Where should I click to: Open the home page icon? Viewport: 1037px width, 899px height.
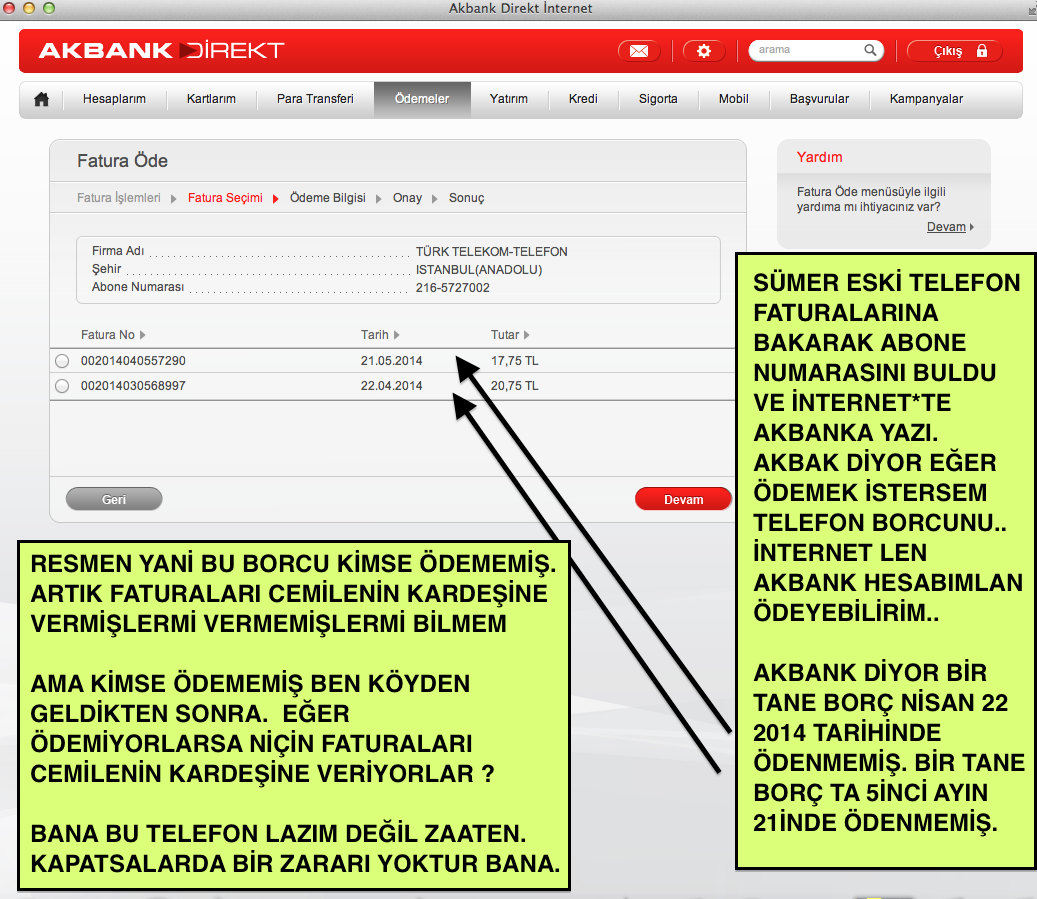point(42,99)
